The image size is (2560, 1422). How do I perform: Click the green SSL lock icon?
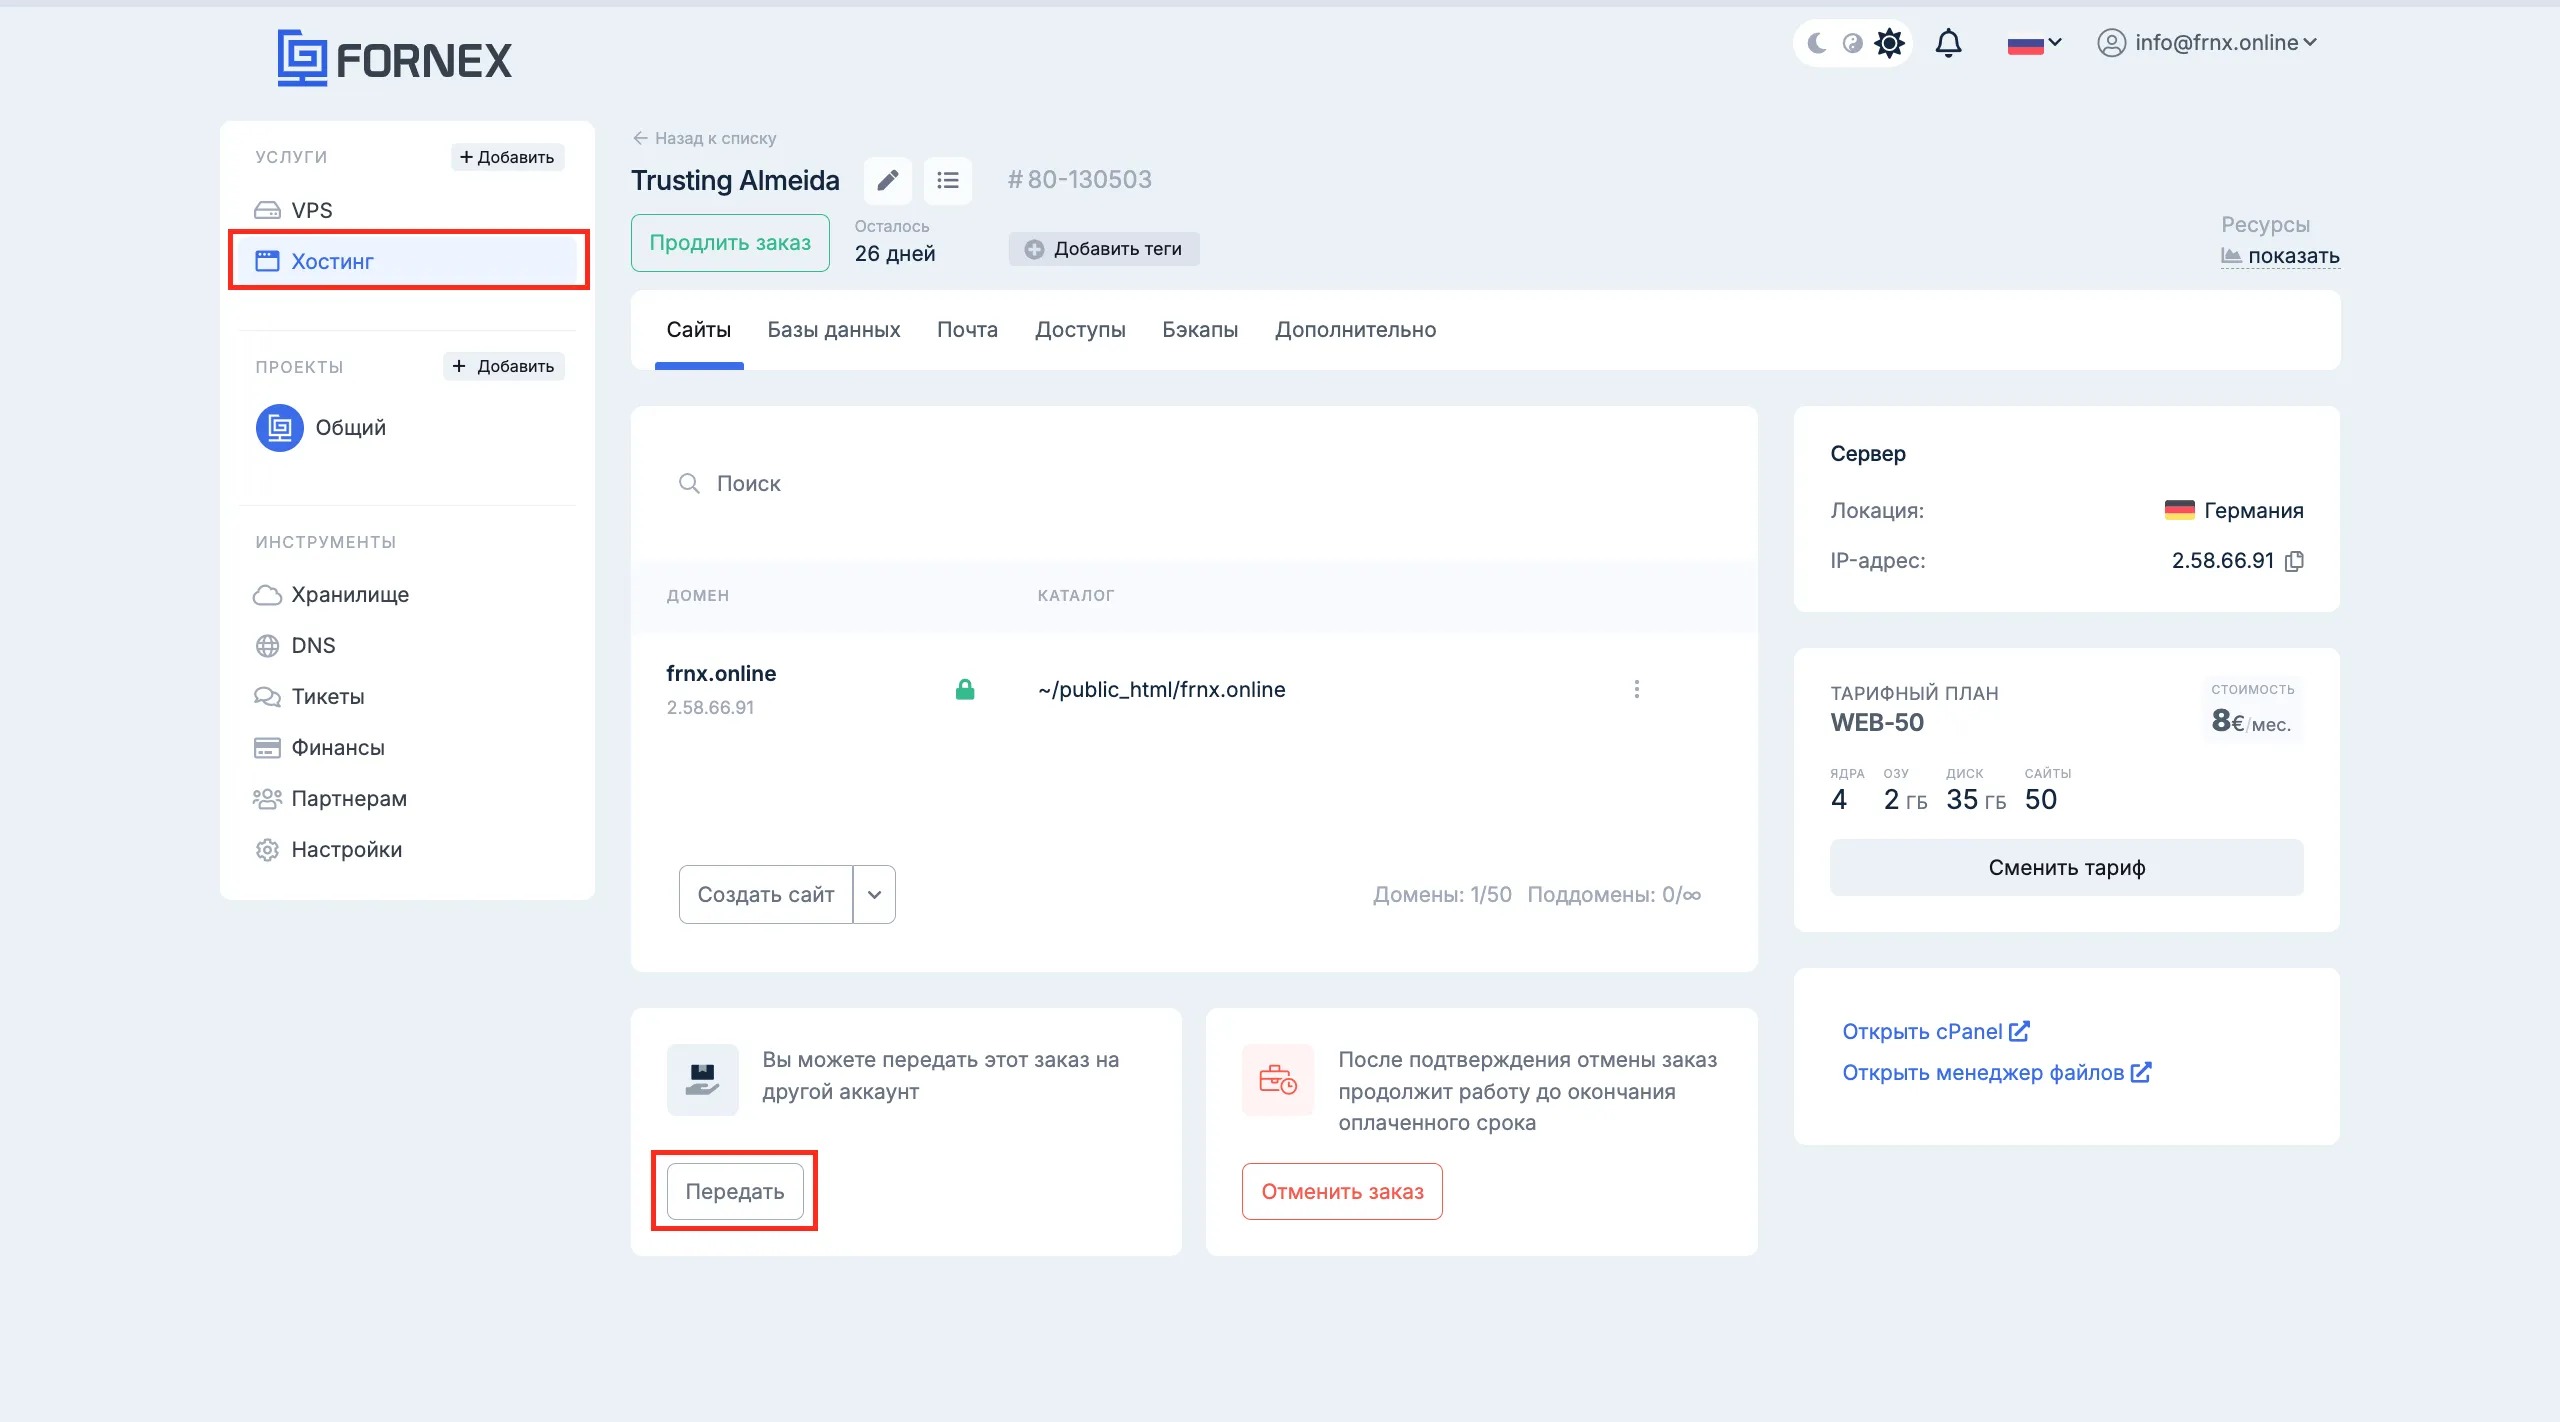(964, 689)
